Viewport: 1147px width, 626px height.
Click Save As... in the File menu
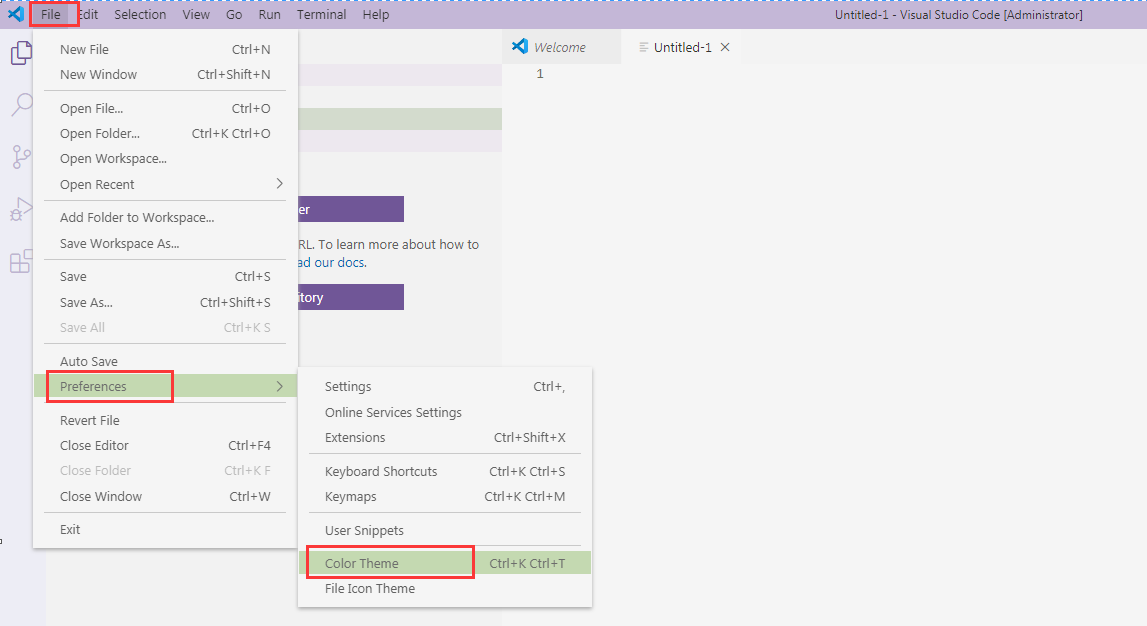coord(165,302)
